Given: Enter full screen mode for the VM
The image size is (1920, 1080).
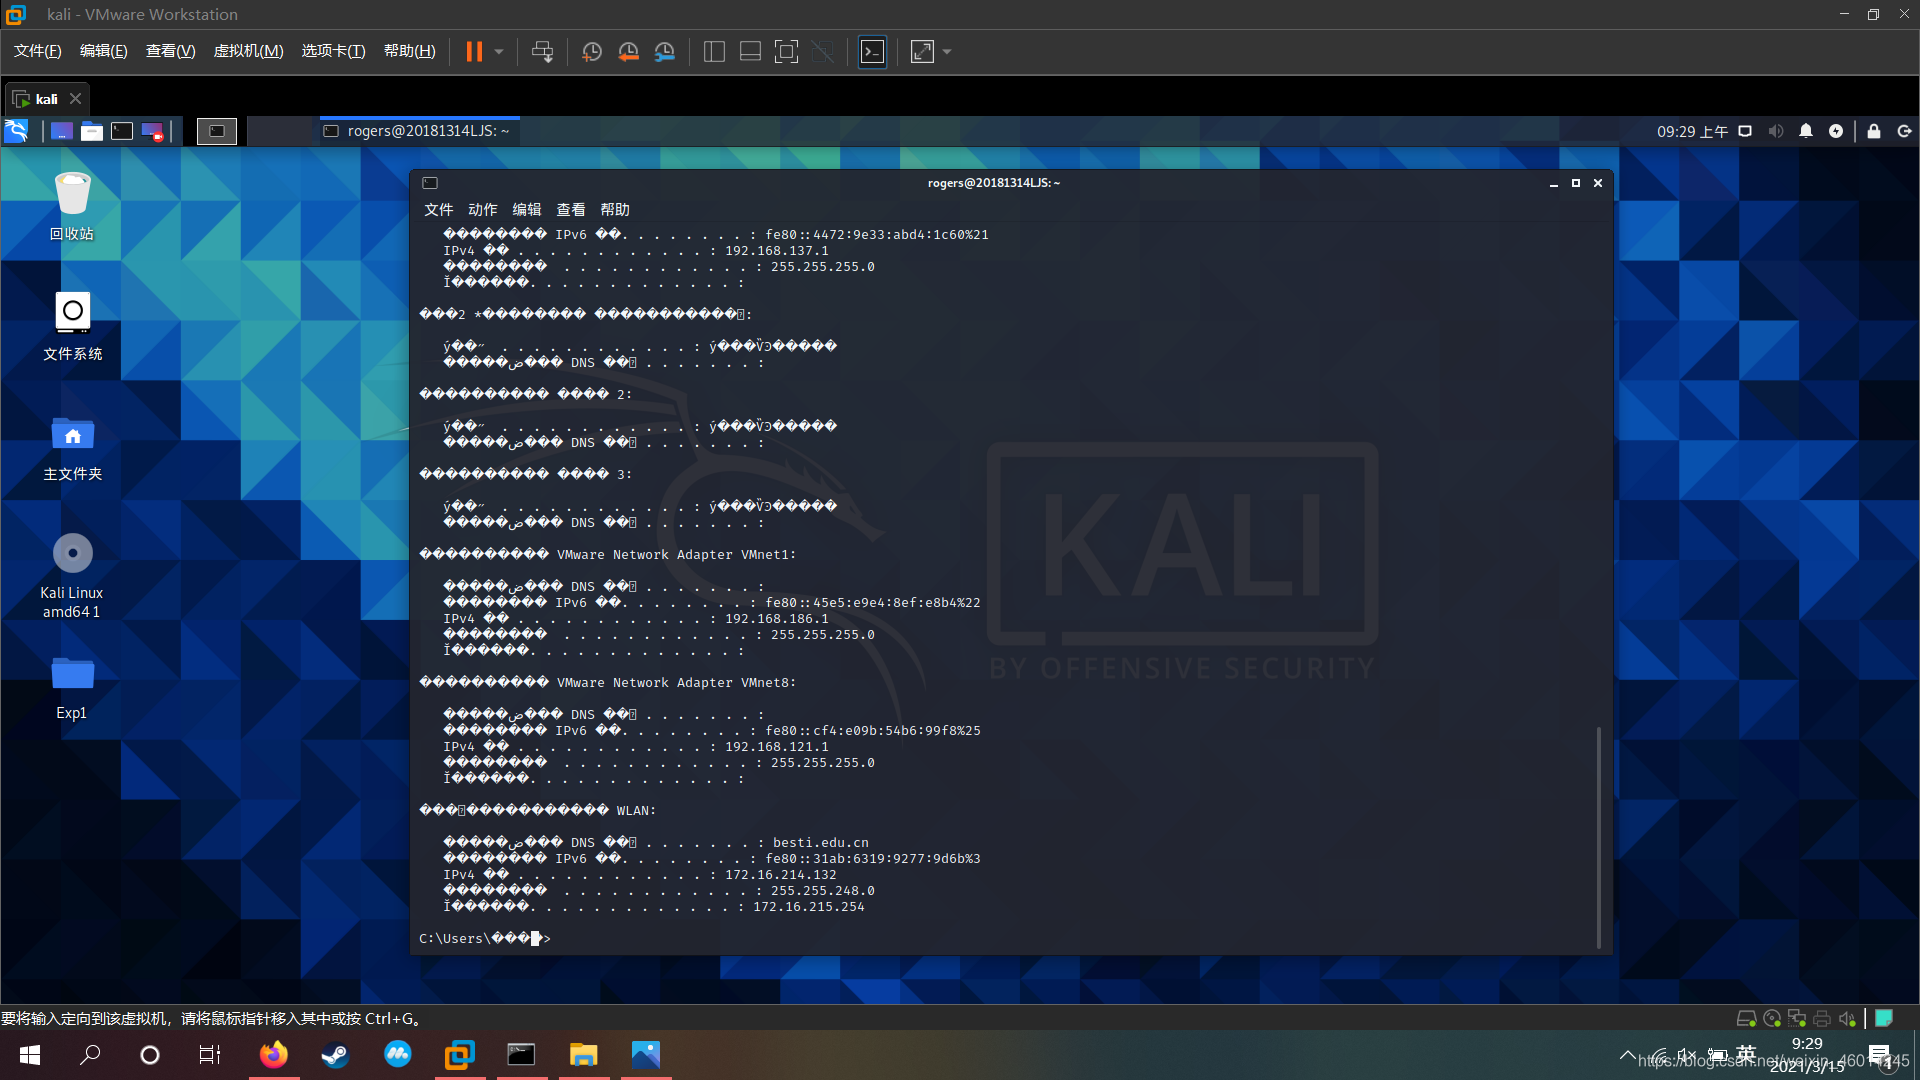Looking at the screenshot, I should pos(786,51).
